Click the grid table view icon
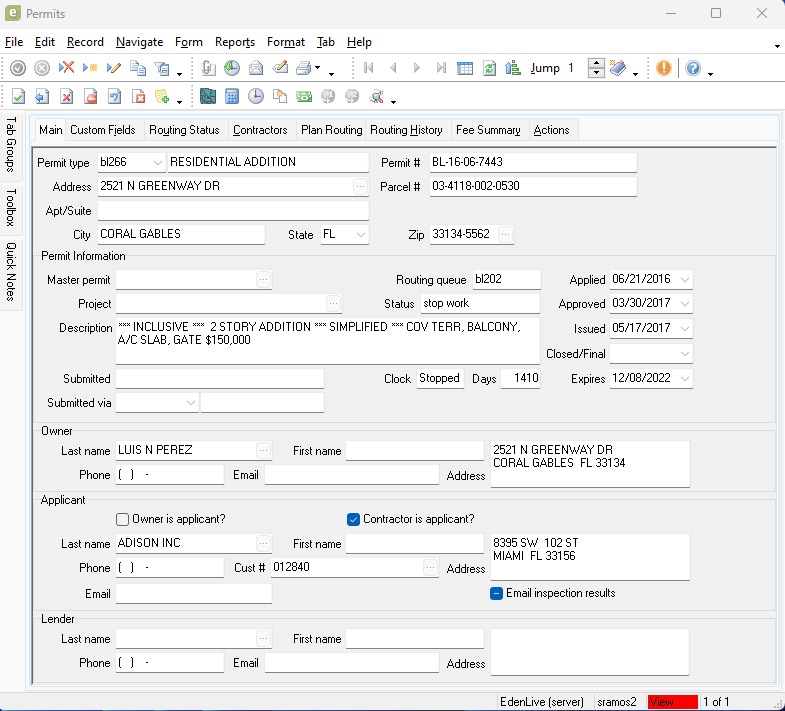 coord(465,68)
